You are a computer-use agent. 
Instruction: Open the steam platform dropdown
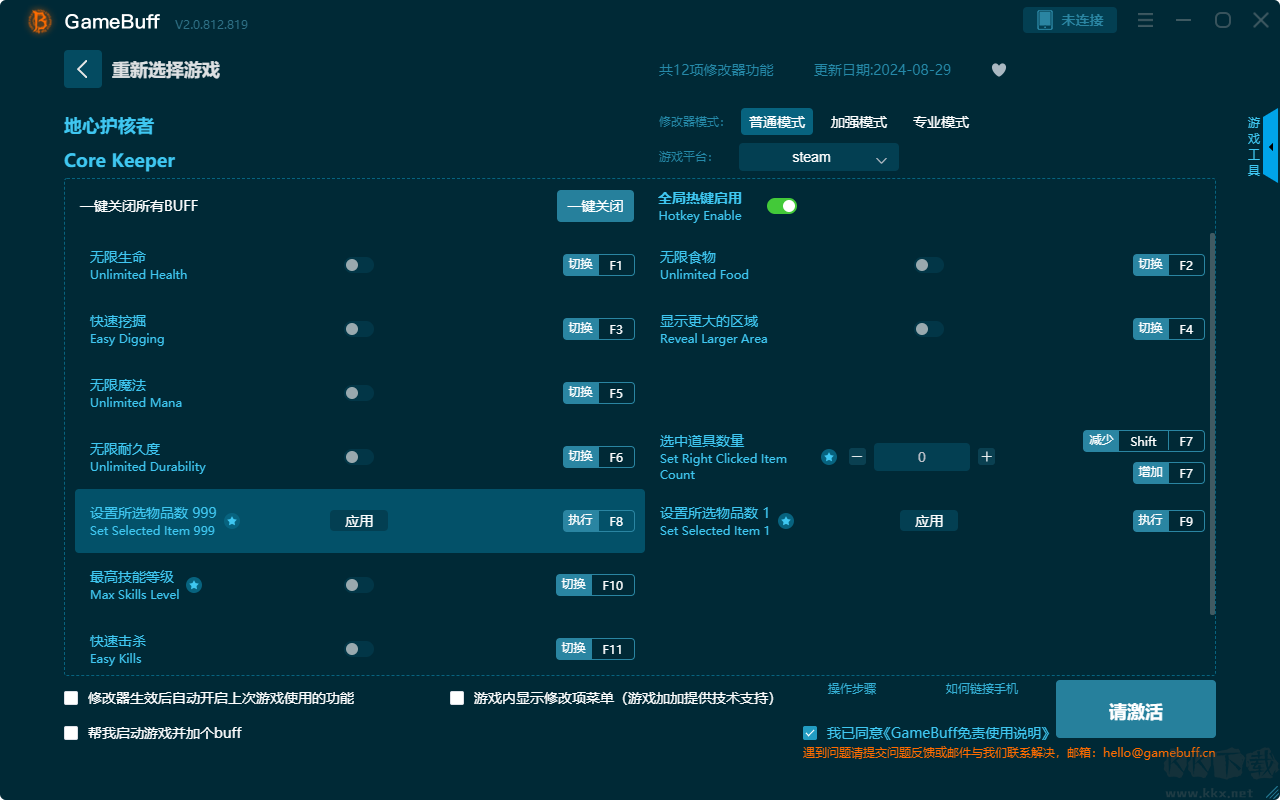(819, 157)
